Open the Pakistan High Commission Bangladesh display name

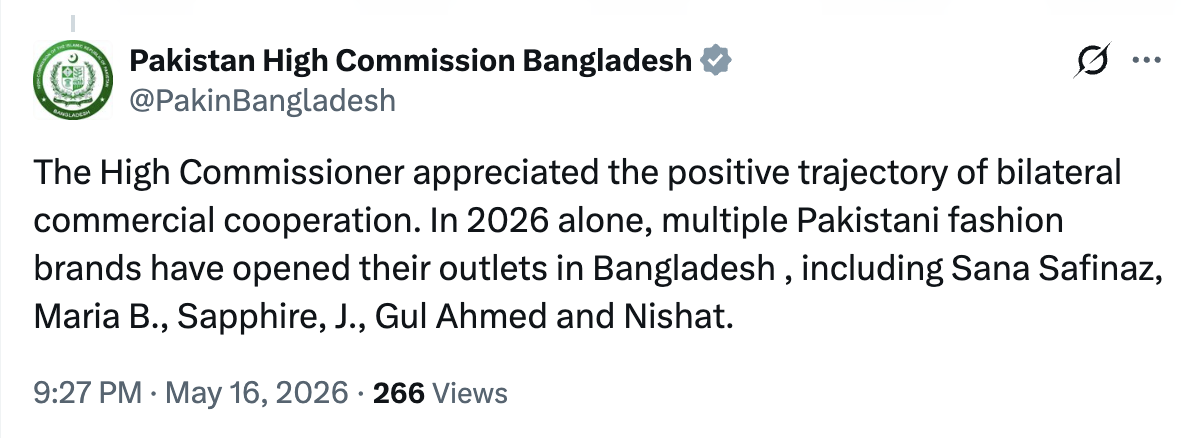[x=410, y=61]
